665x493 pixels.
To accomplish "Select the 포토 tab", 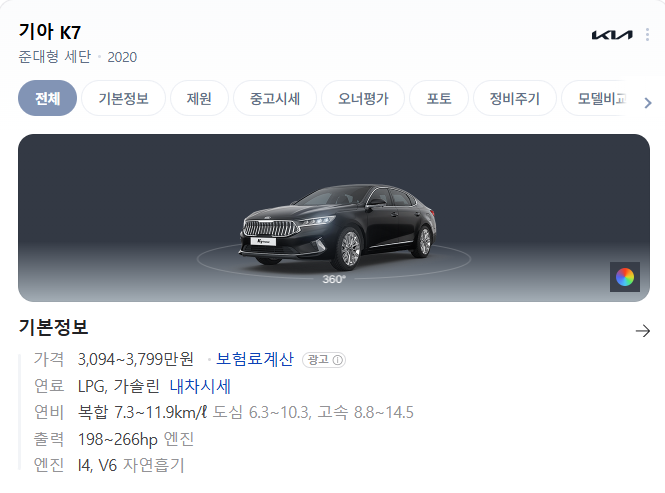I will (x=439, y=98).
